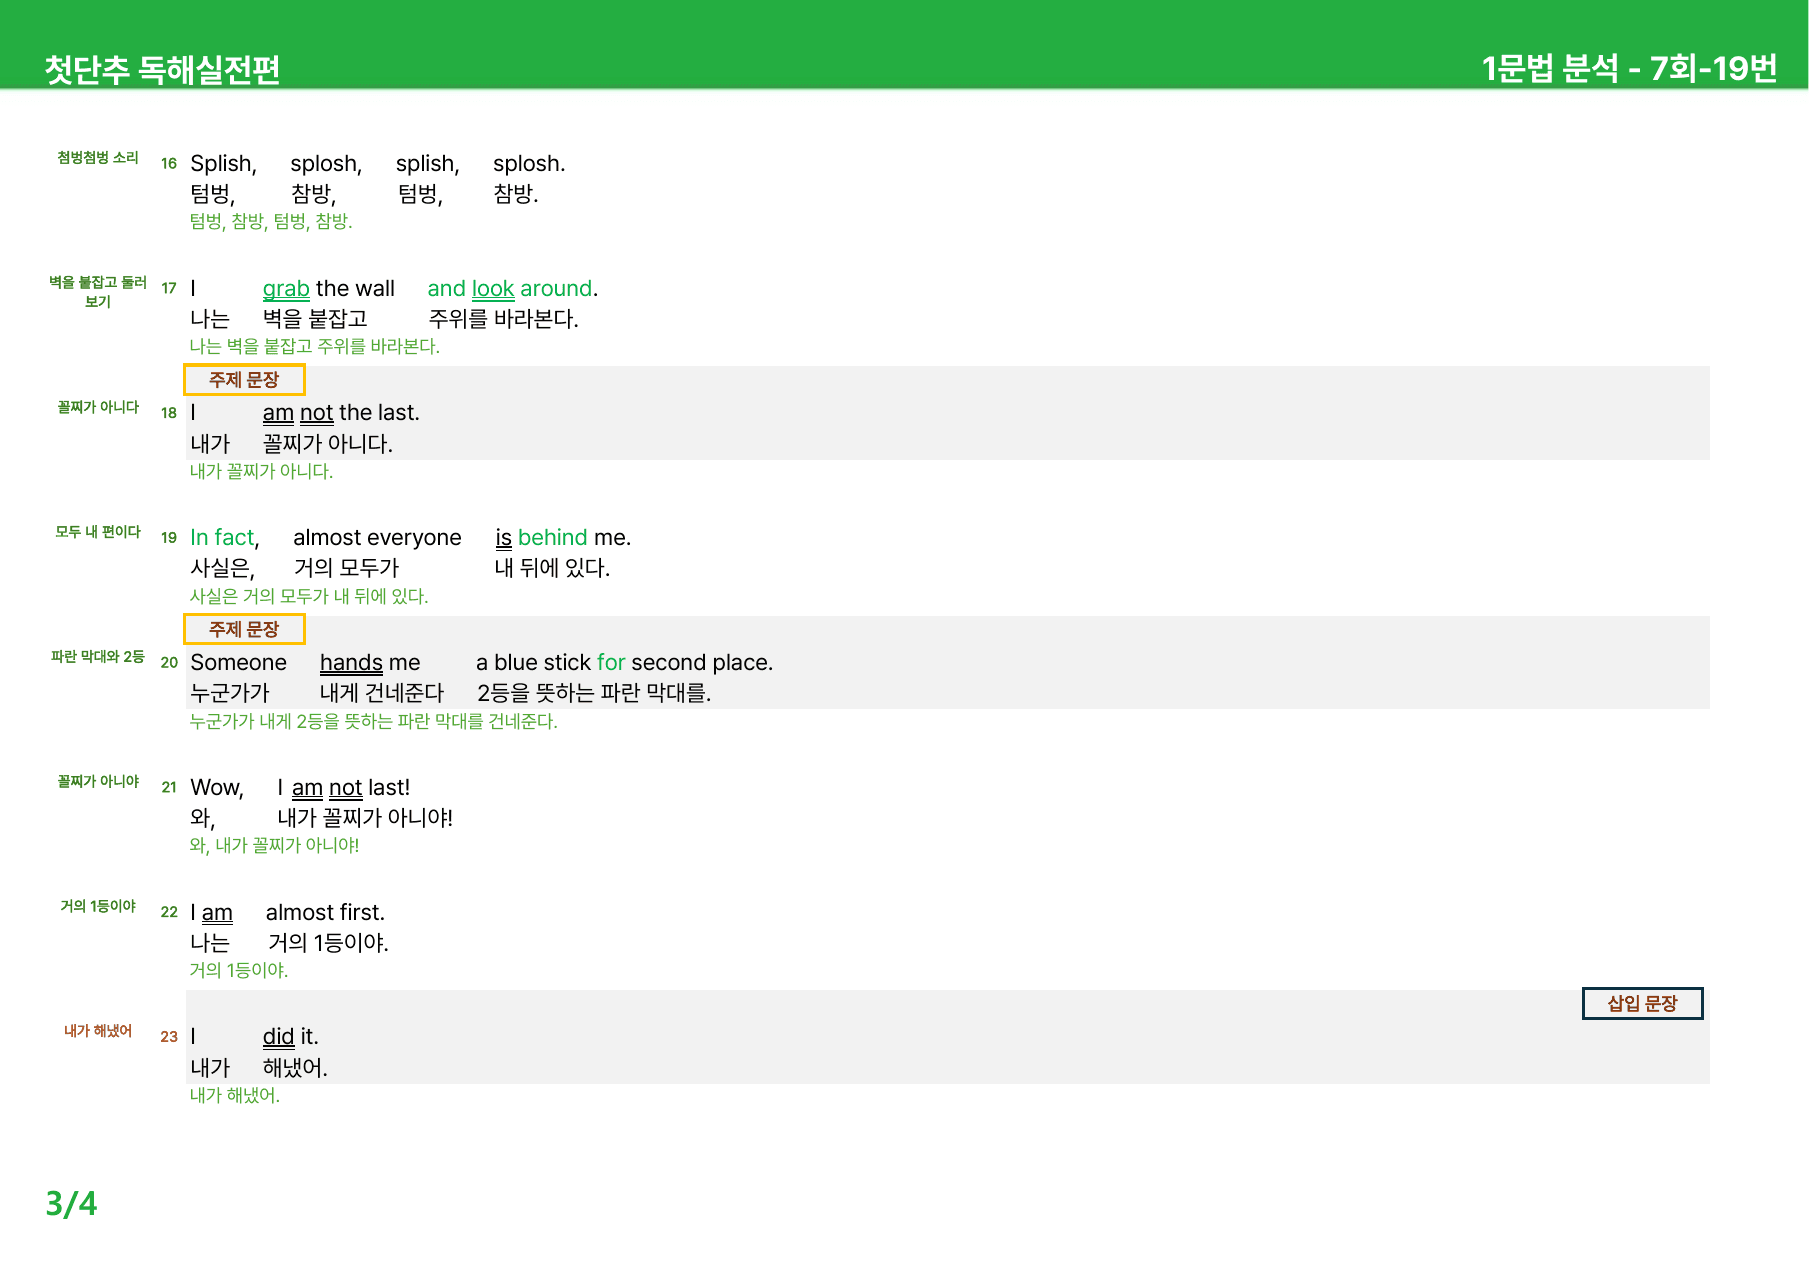Click the green phrase 'In fact,'
The image size is (1809, 1279).
225,538
